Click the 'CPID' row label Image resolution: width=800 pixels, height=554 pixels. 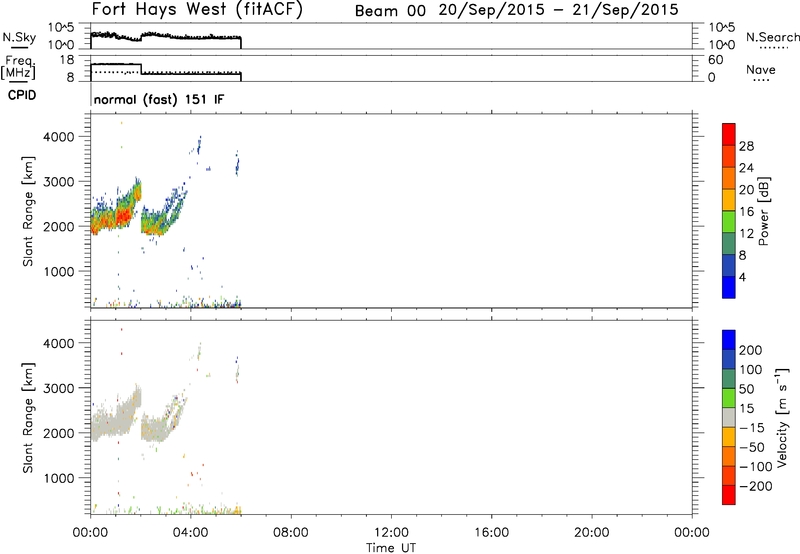pos(22,95)
